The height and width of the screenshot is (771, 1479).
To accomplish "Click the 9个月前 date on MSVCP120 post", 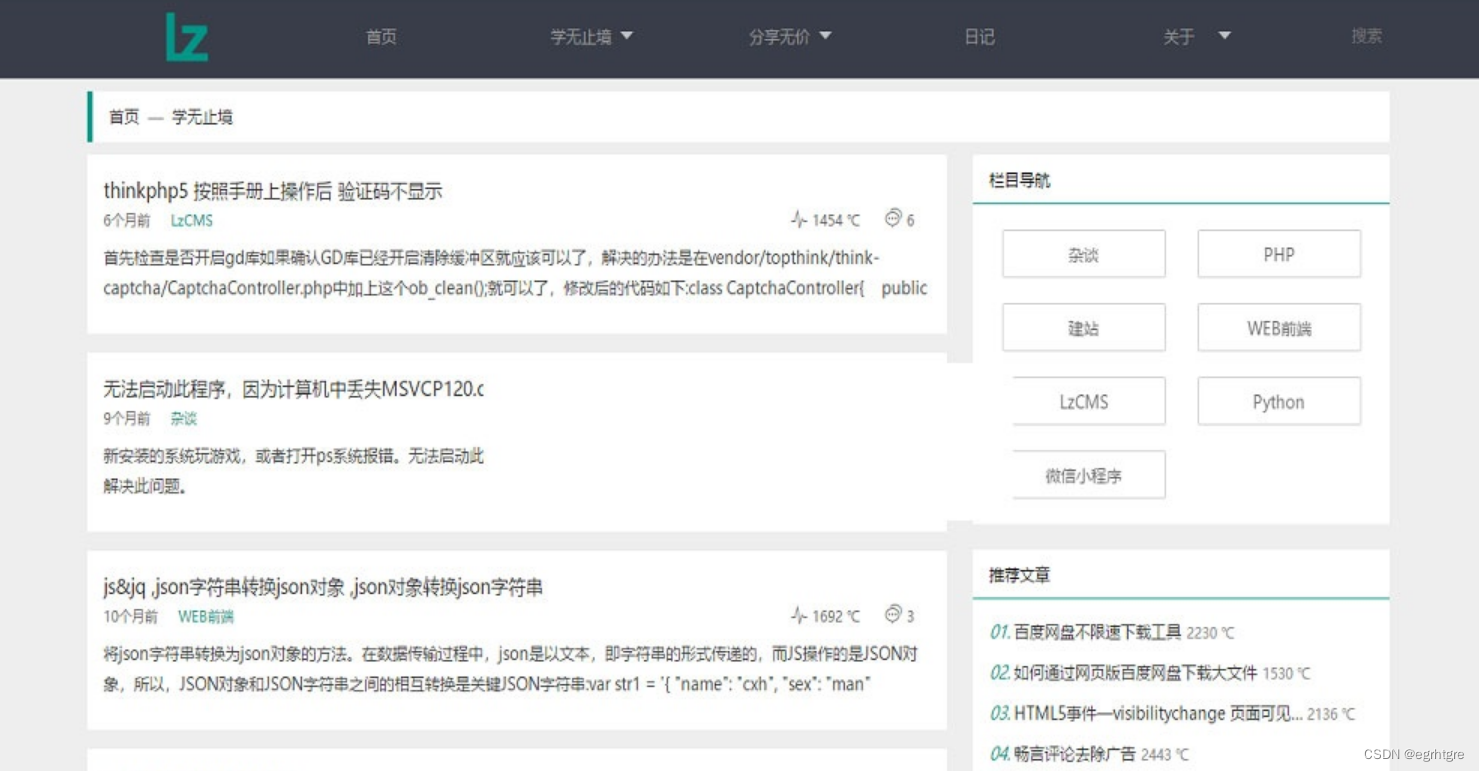I will point(127,419).
